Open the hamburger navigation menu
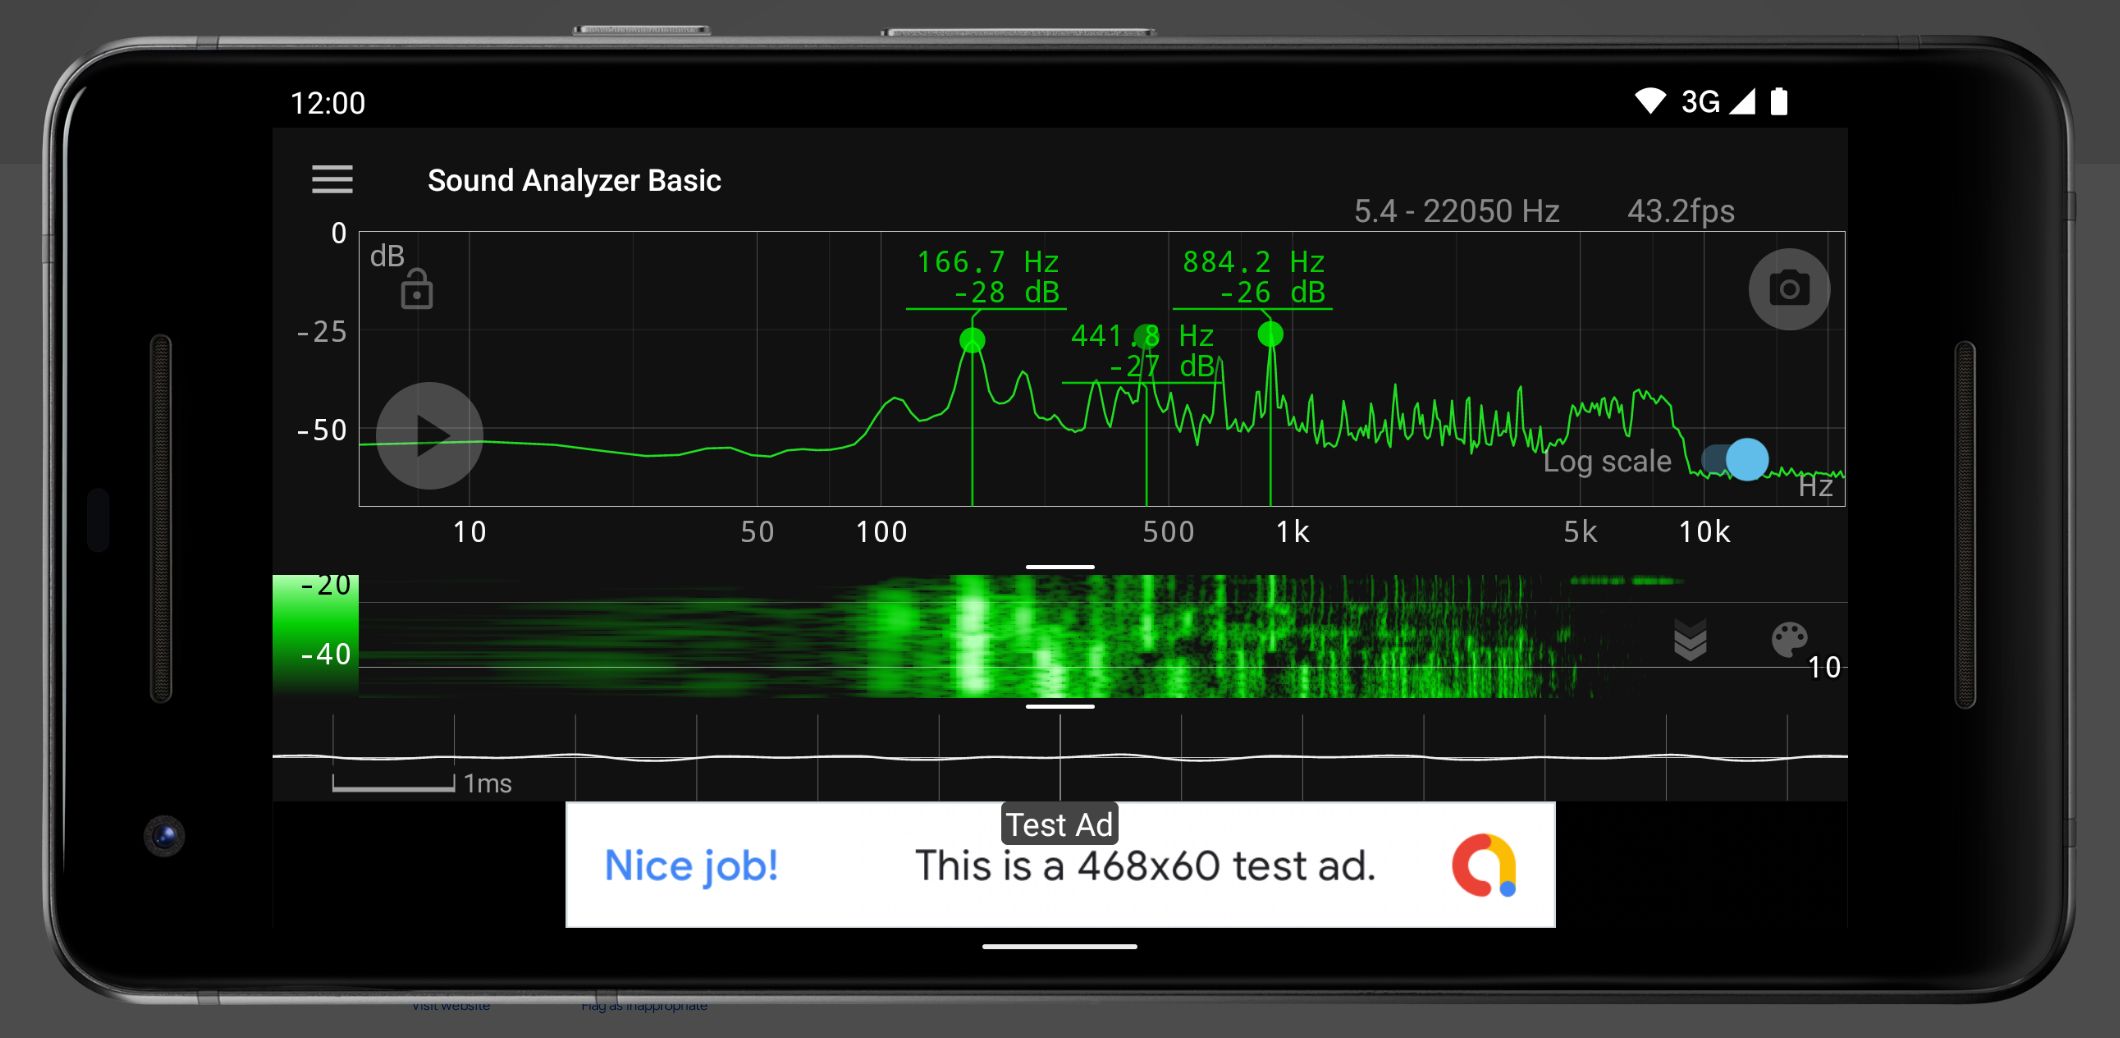 pos(332,179)
